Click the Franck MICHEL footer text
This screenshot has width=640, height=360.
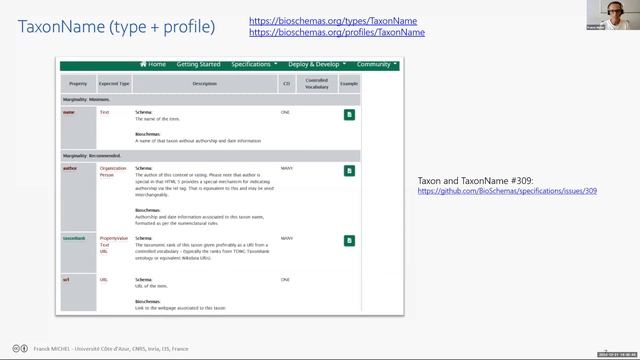(111, 349)
